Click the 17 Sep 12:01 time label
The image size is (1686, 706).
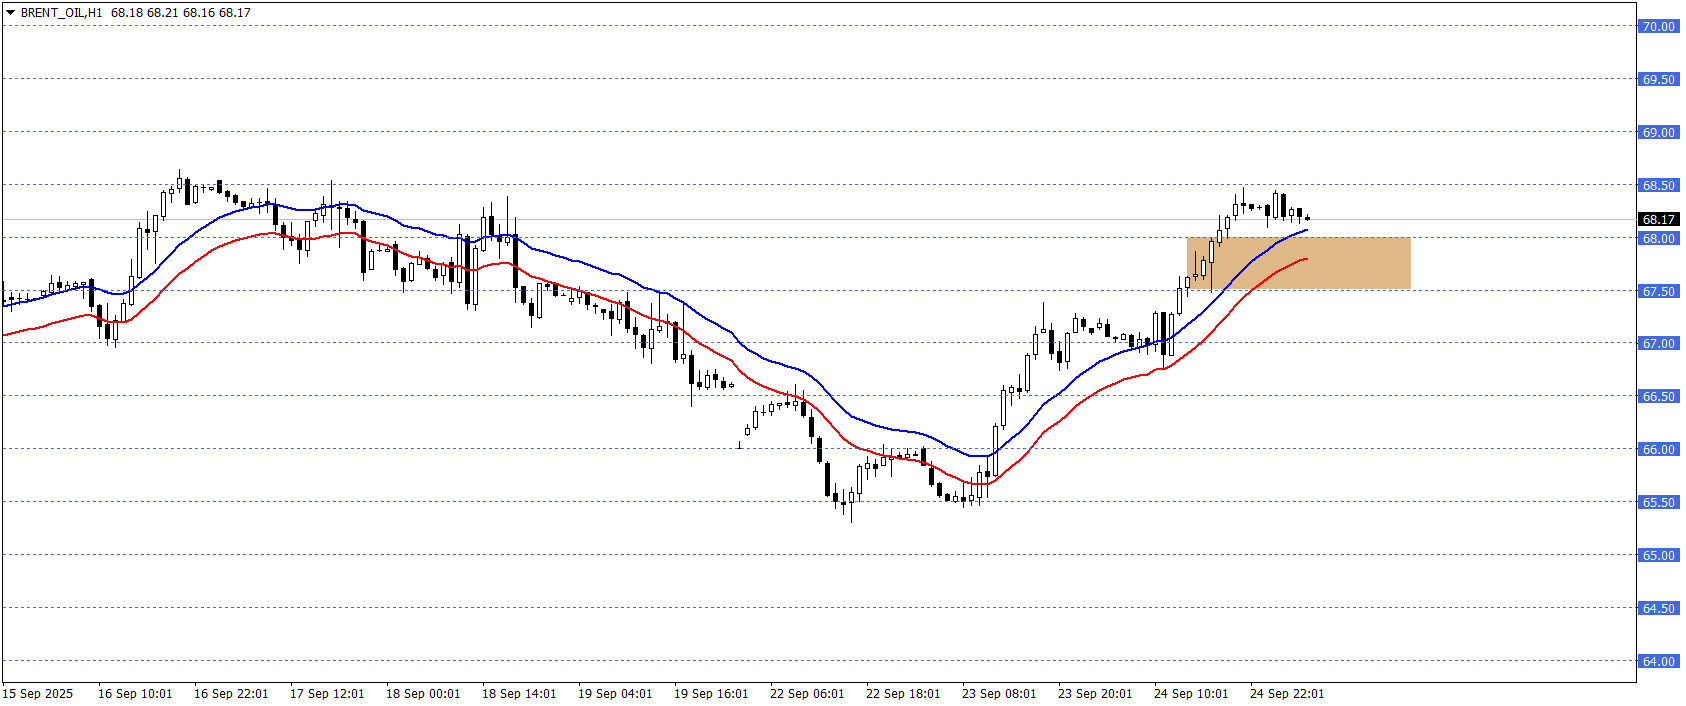point(327,693)
